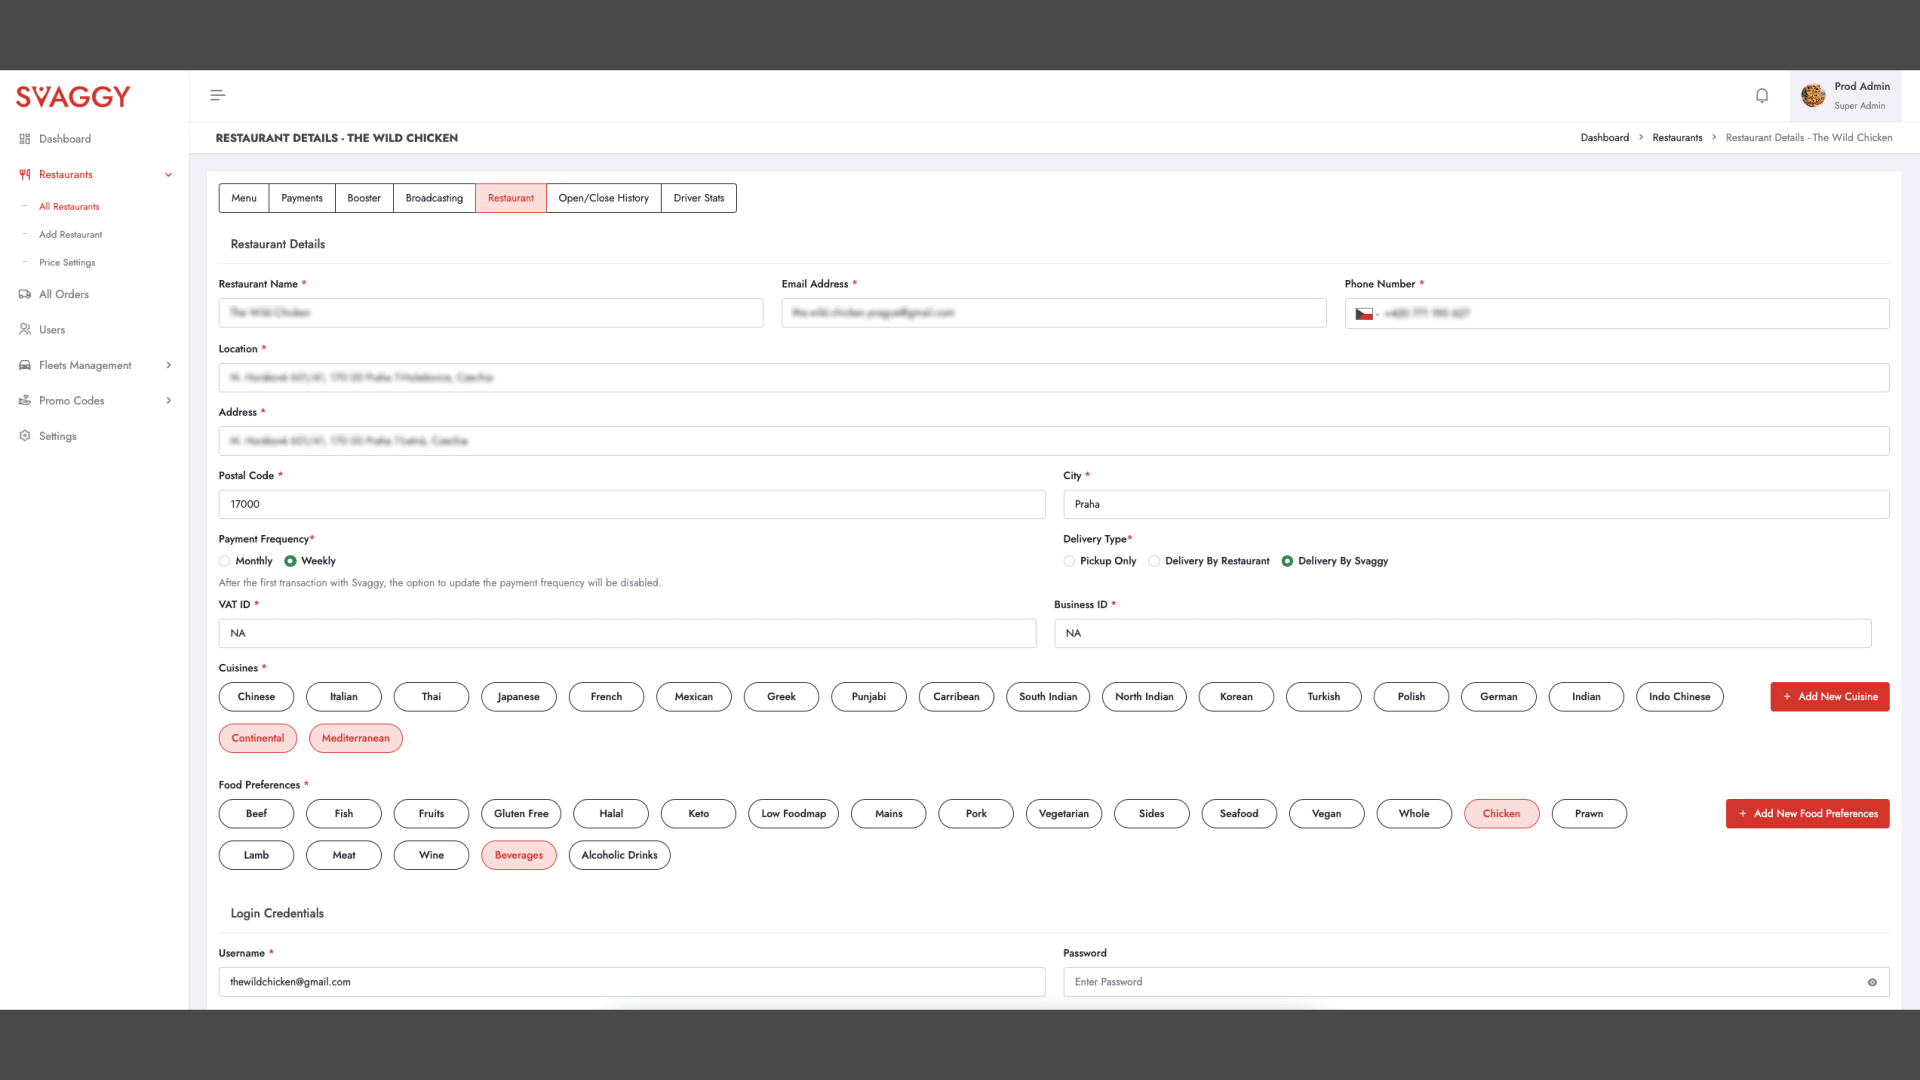Viewport: 1920px width, 1080px height.
Task: Expand the Fleets Management chevron
Action: point(168,365)
